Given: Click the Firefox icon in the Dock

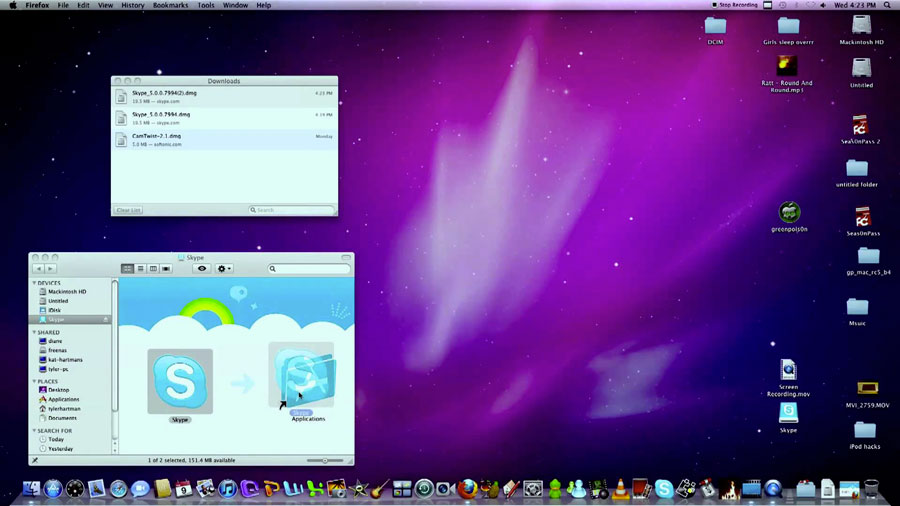Looking at the screenshot, I should click(468, 489).
